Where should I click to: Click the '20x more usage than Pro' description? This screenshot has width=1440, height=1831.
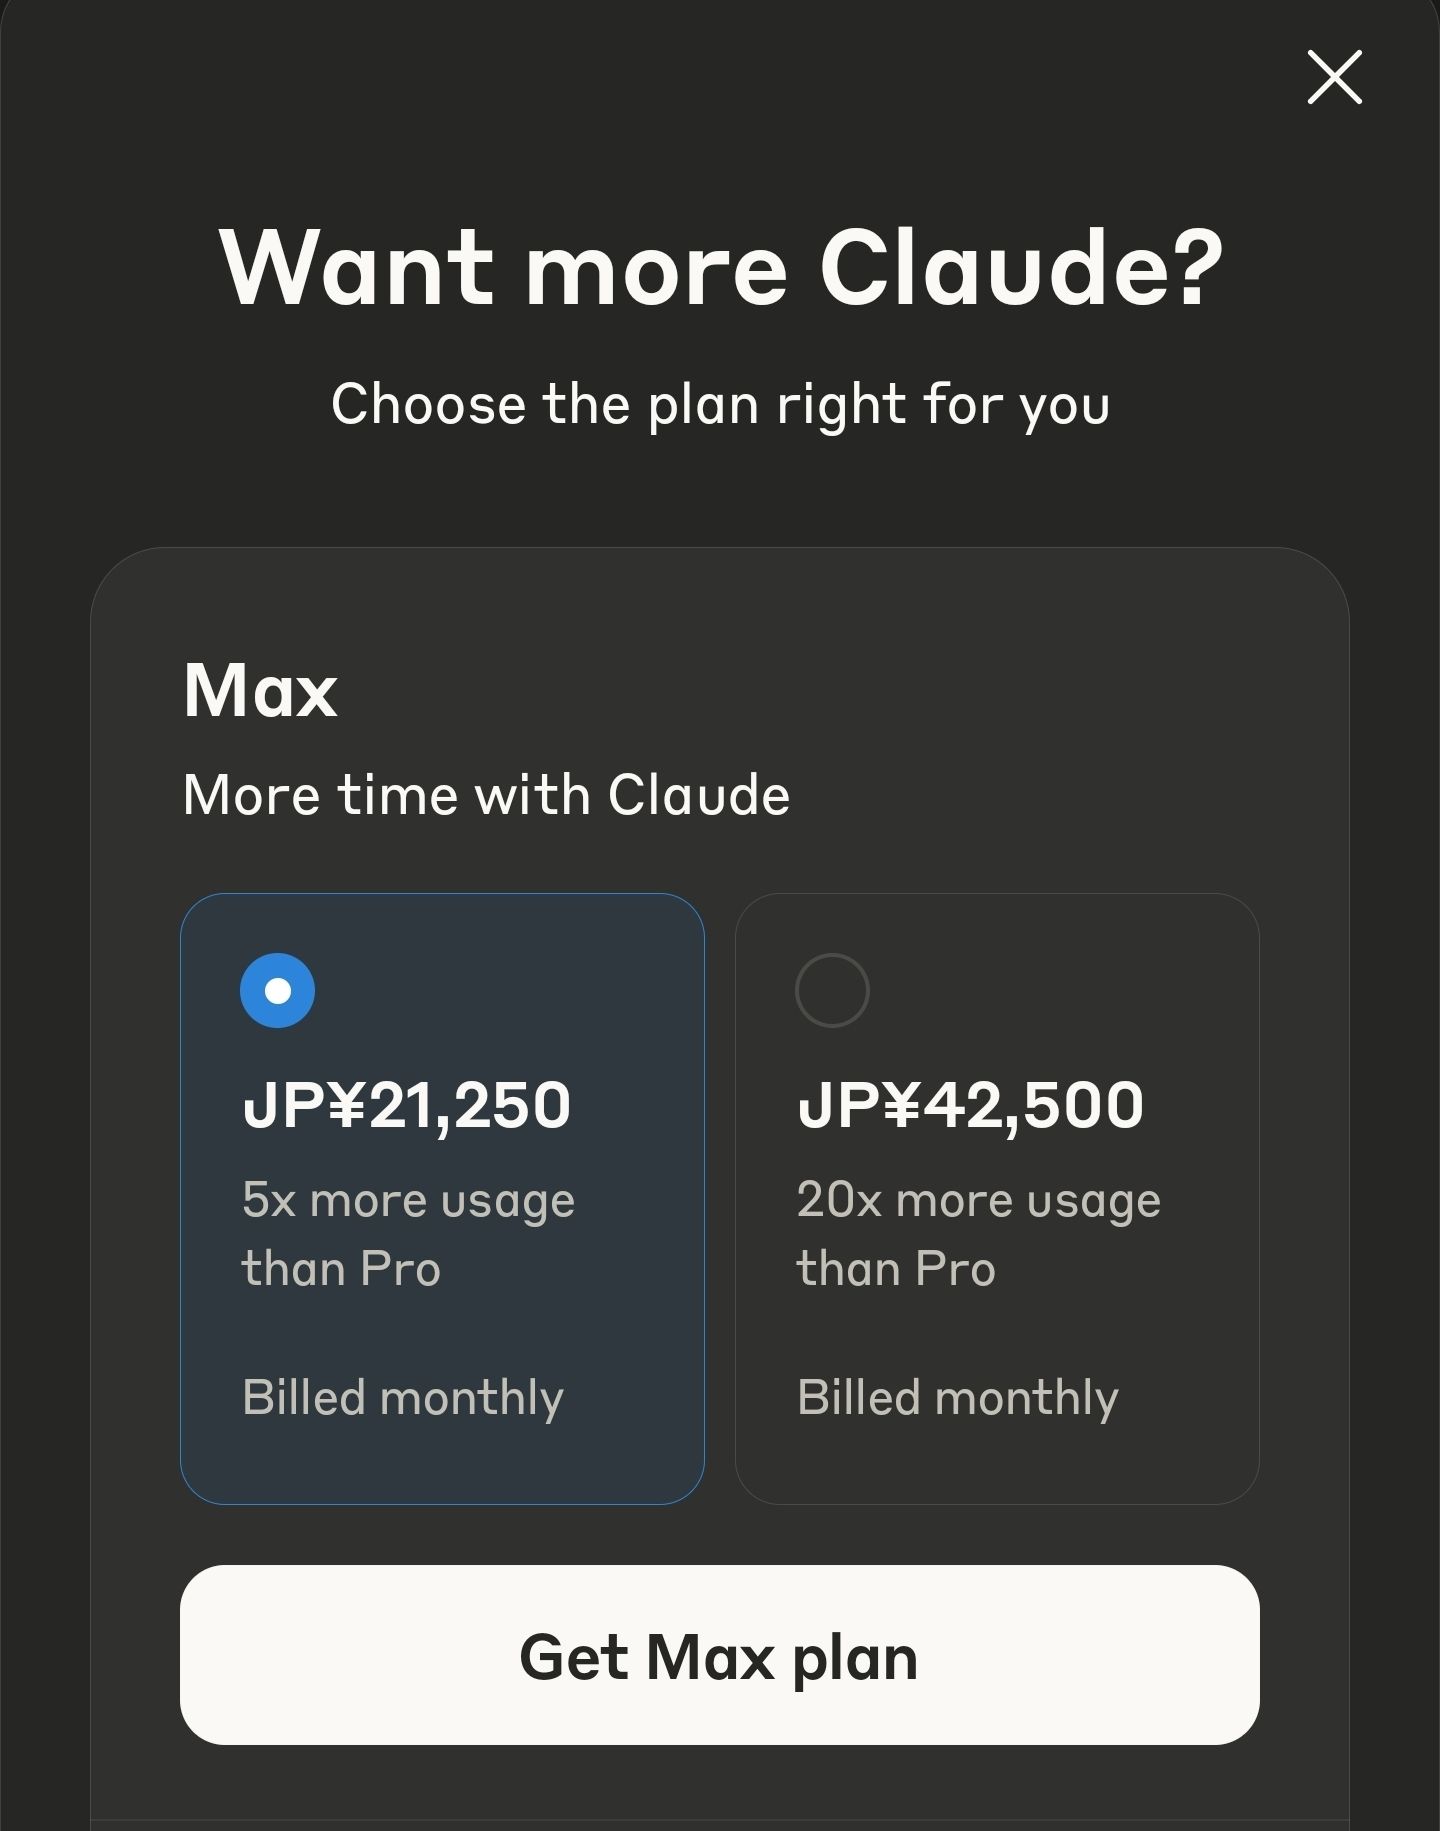pyautogui.click(x=978, y=1233)
